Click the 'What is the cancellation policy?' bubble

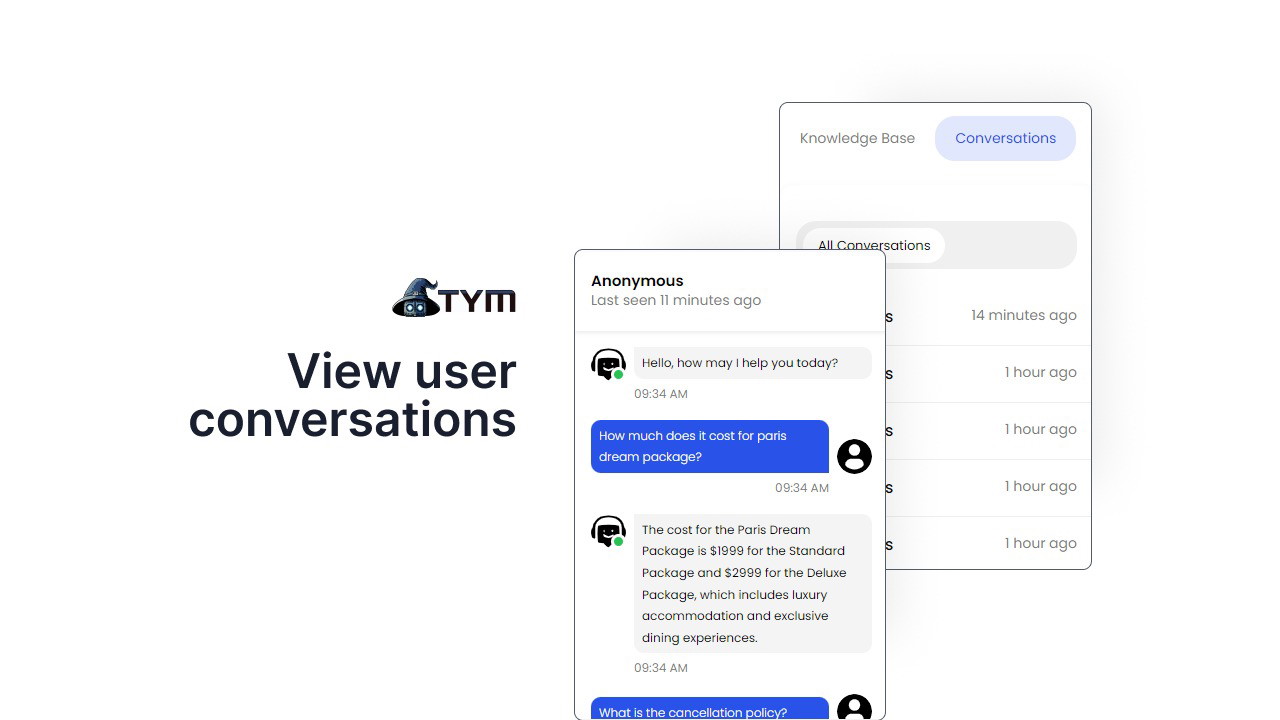(709, 710)
